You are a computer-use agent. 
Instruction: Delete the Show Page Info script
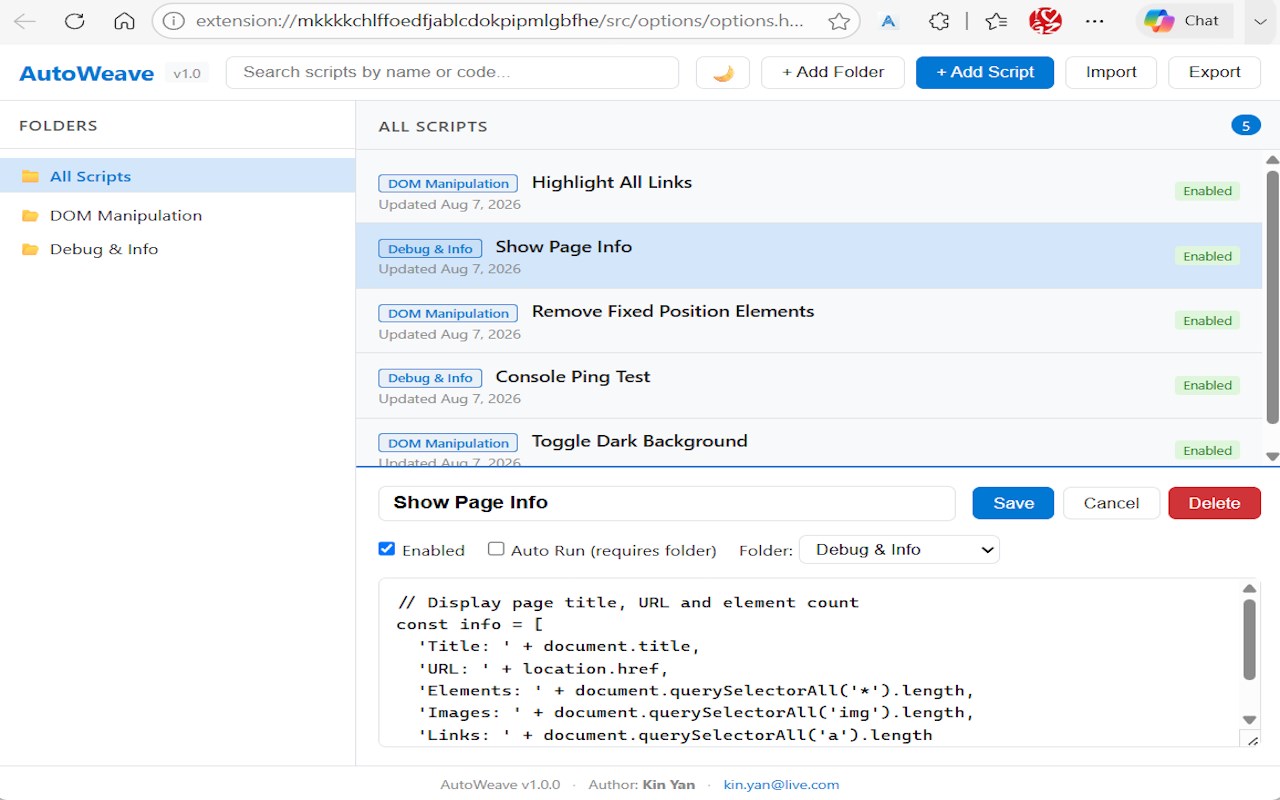click(x=1214, y=503)
